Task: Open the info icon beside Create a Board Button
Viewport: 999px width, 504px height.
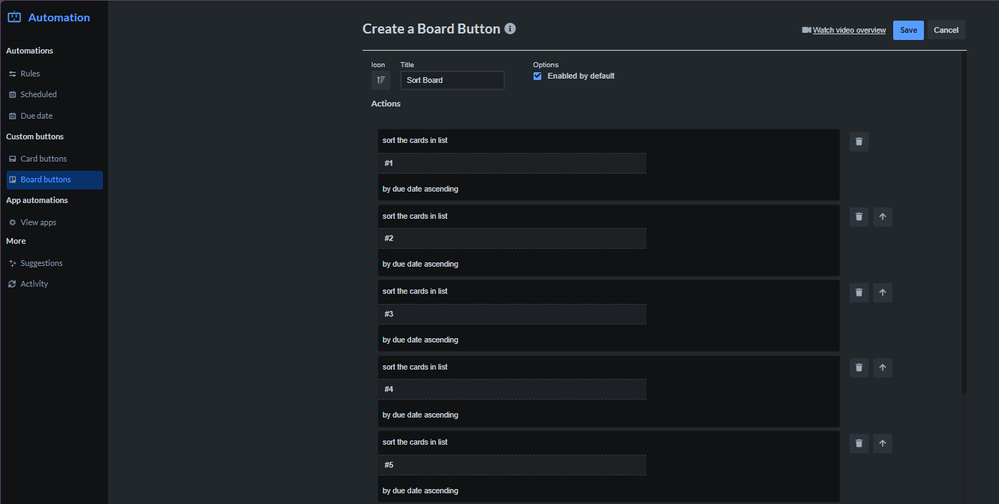Action: click(x=510, y=29)
